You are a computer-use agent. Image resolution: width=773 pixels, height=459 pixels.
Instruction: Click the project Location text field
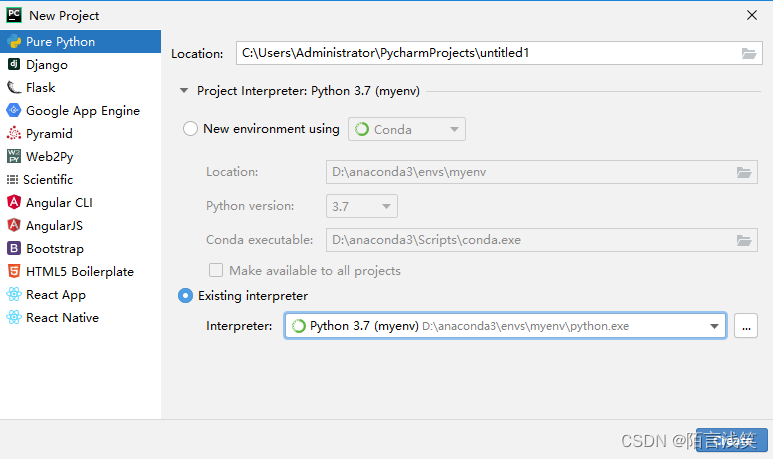click(x=499, y=53)
